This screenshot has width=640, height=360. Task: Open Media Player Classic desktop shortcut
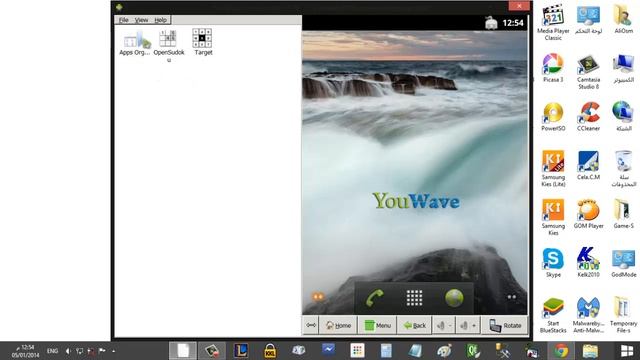point(553,22)
